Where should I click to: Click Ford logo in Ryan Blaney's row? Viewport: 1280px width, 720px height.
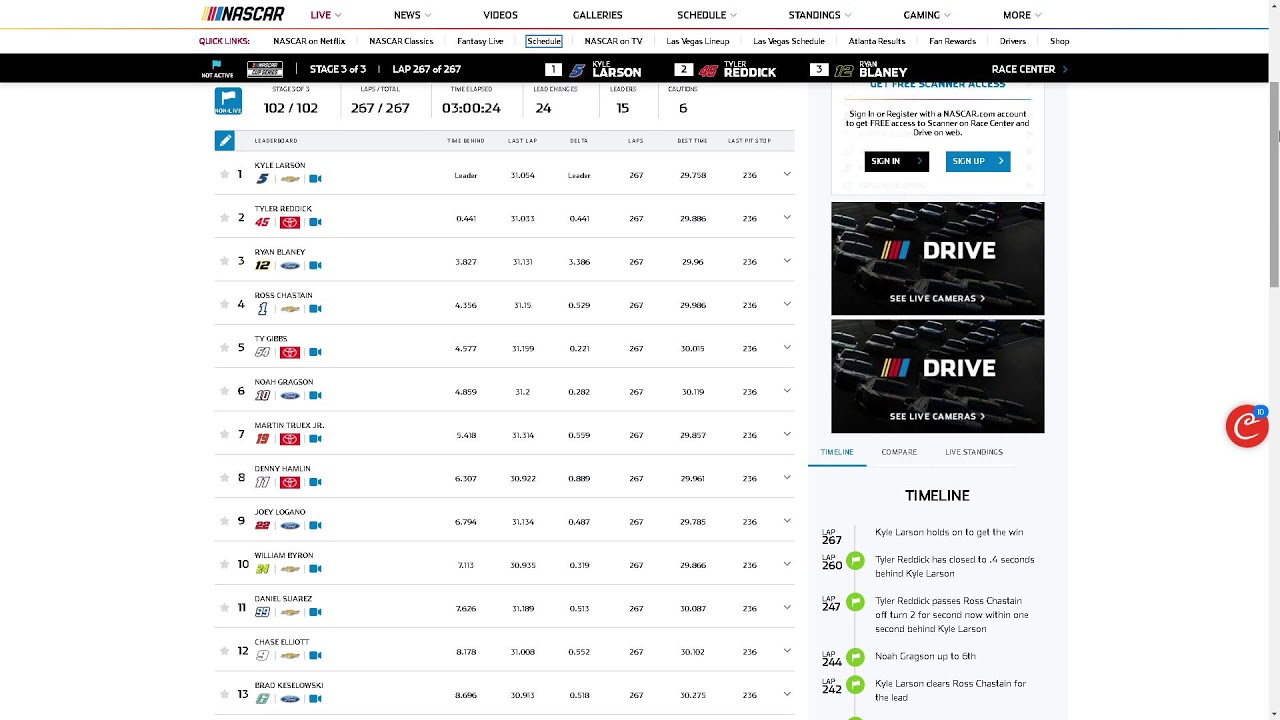[290, 265]
